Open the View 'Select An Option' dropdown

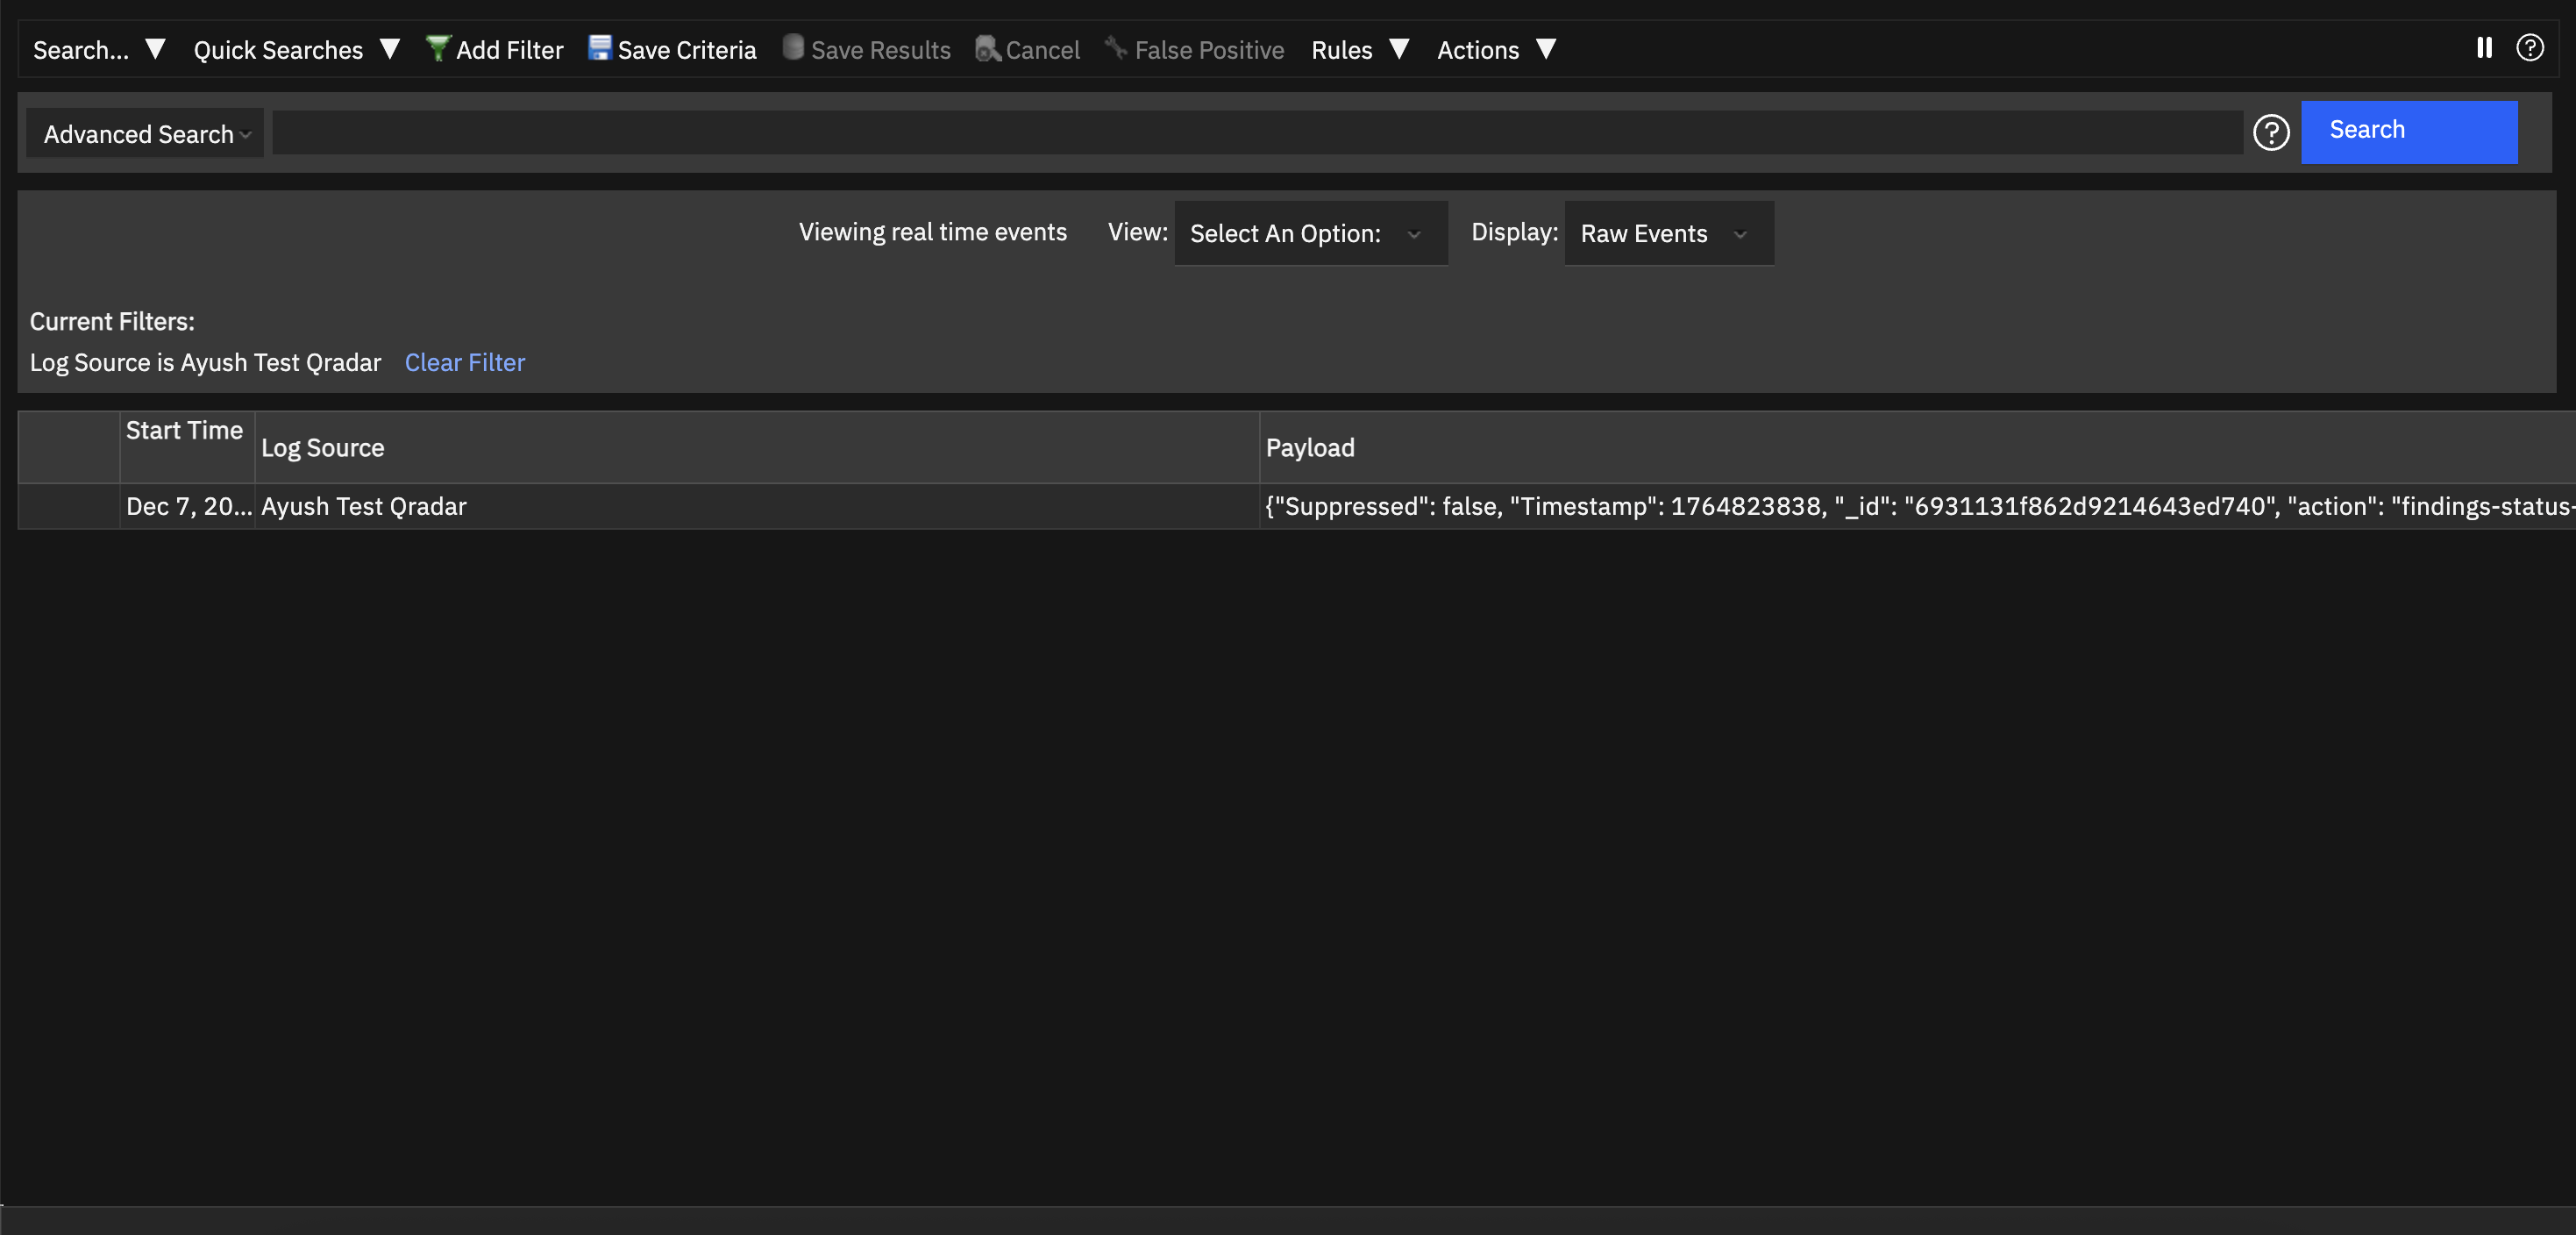tap(1310, 233)
